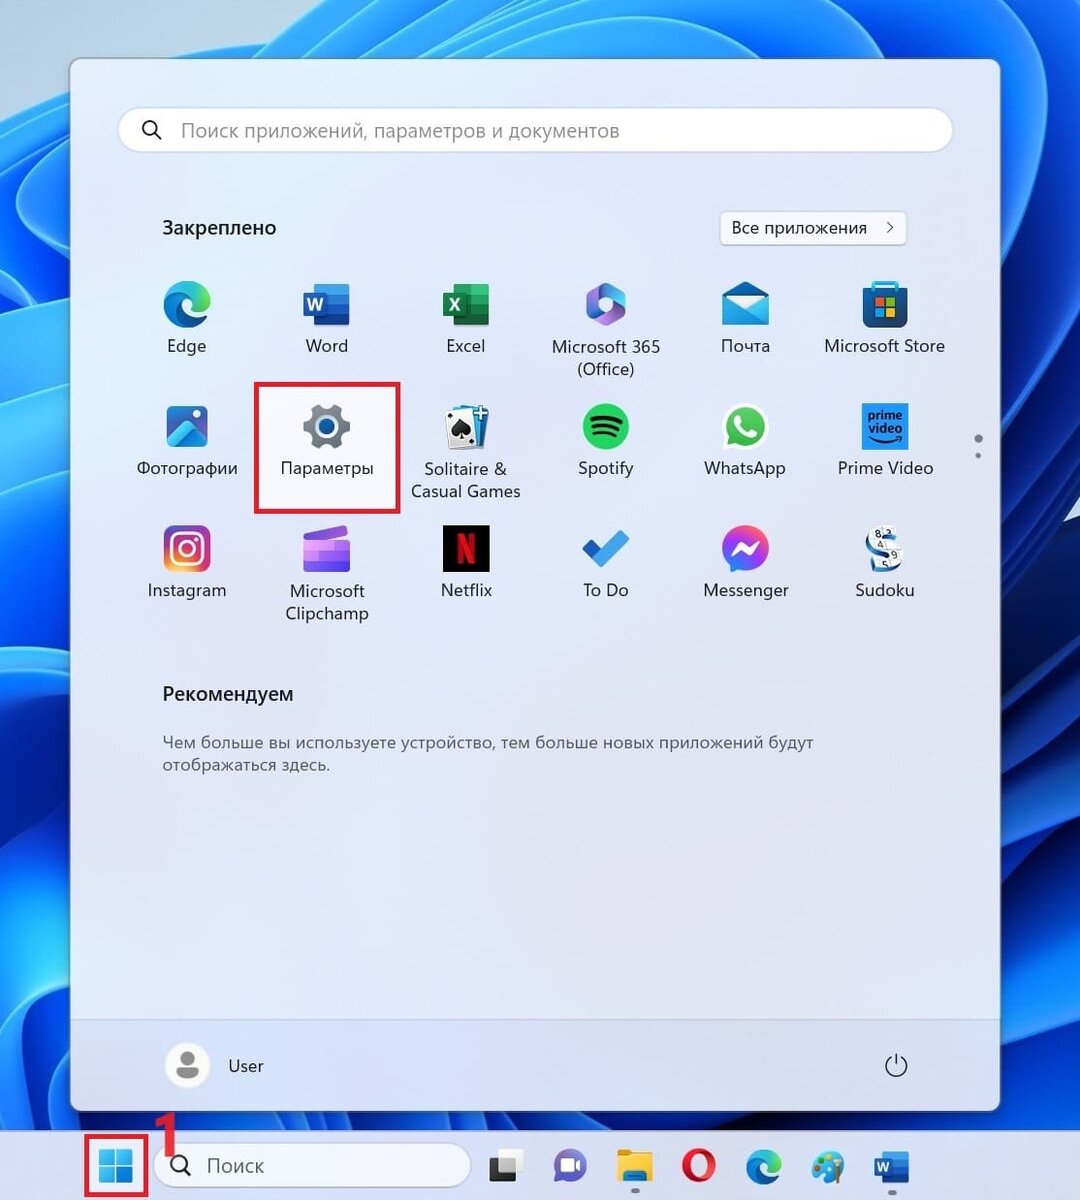Open the power options button
The width and height of the screenshot is (1080, 1200).
(896, 1066)
